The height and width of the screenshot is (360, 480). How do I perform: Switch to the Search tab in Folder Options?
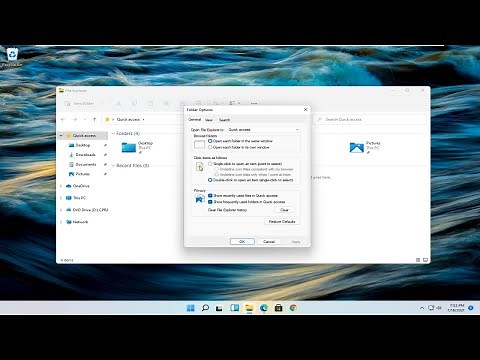tap(224, 120)
